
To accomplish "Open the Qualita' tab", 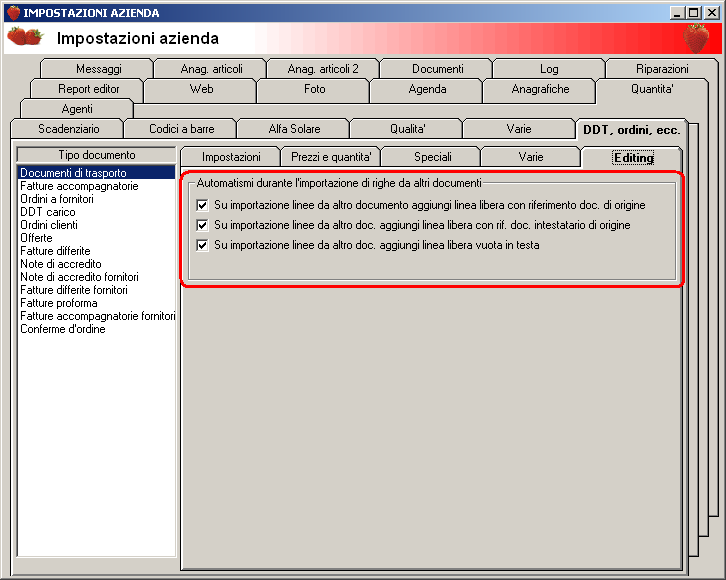I will [x=407, y=129].
